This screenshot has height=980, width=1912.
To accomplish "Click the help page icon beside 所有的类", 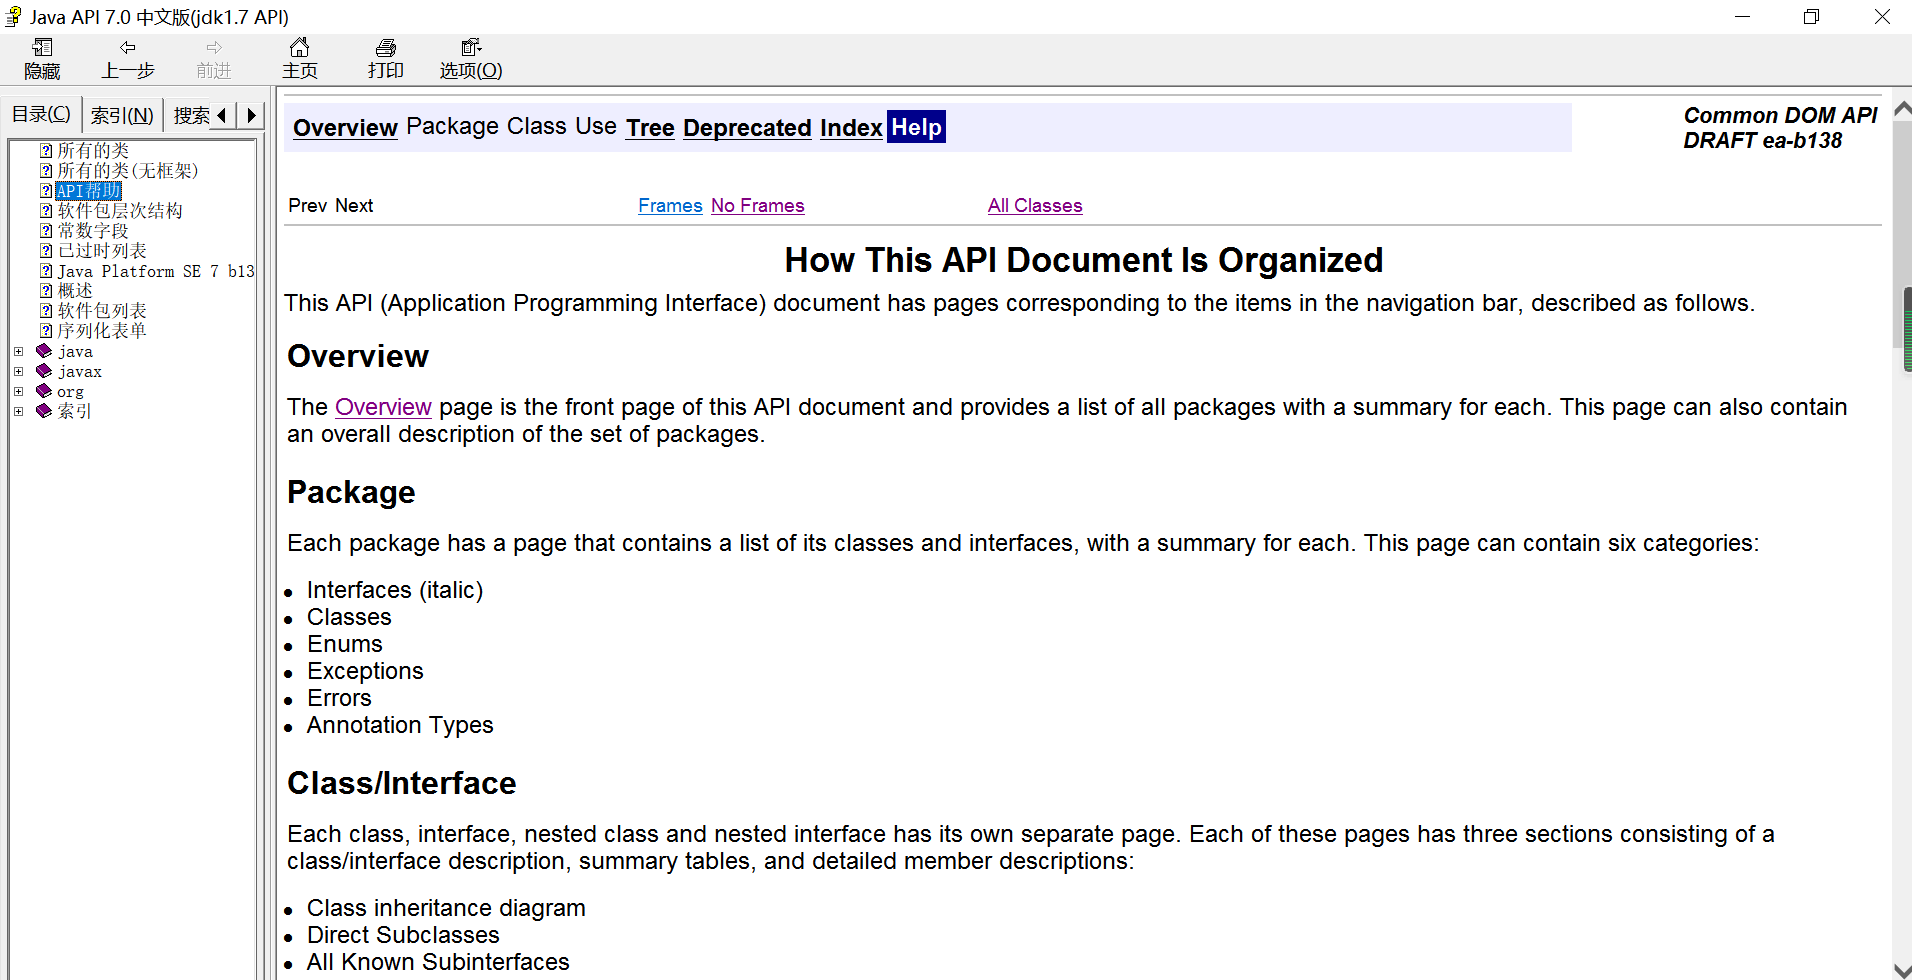I will tap(46, 150).
